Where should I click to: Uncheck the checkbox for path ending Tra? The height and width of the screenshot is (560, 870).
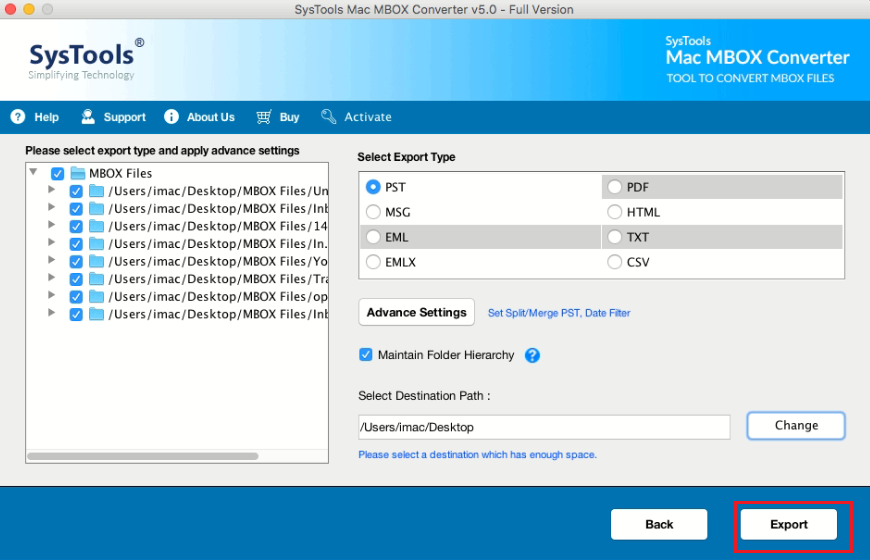(x=76, y=279)
